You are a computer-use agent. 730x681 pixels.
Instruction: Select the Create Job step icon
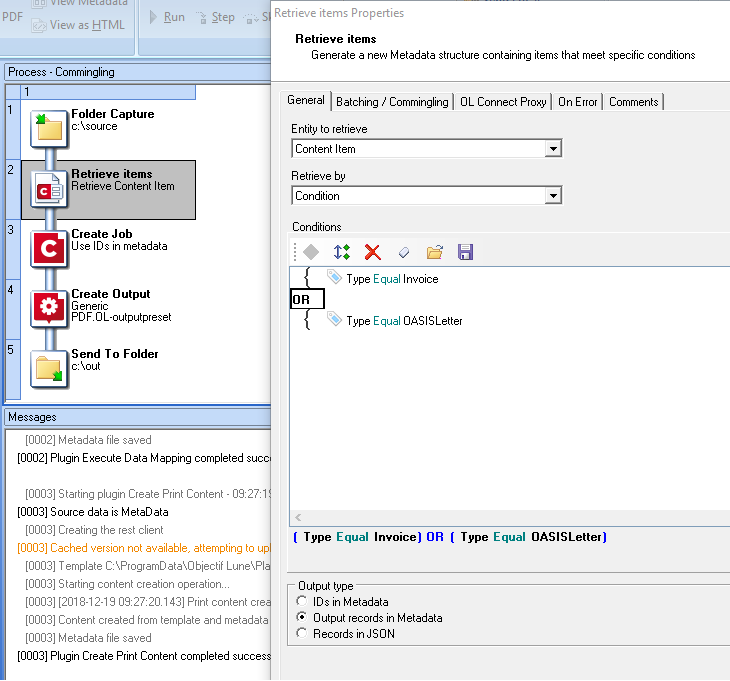[49, 248]
